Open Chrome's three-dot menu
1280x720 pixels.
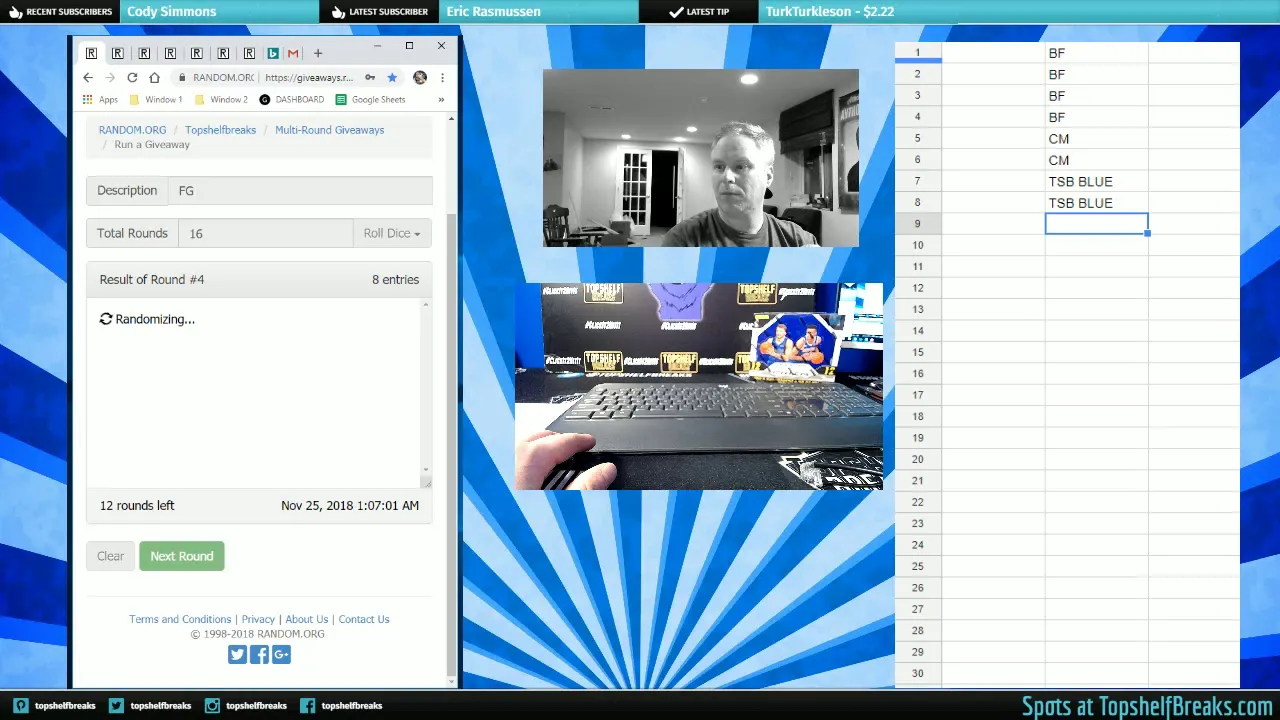pyautogui.click(x=442, y=77)
